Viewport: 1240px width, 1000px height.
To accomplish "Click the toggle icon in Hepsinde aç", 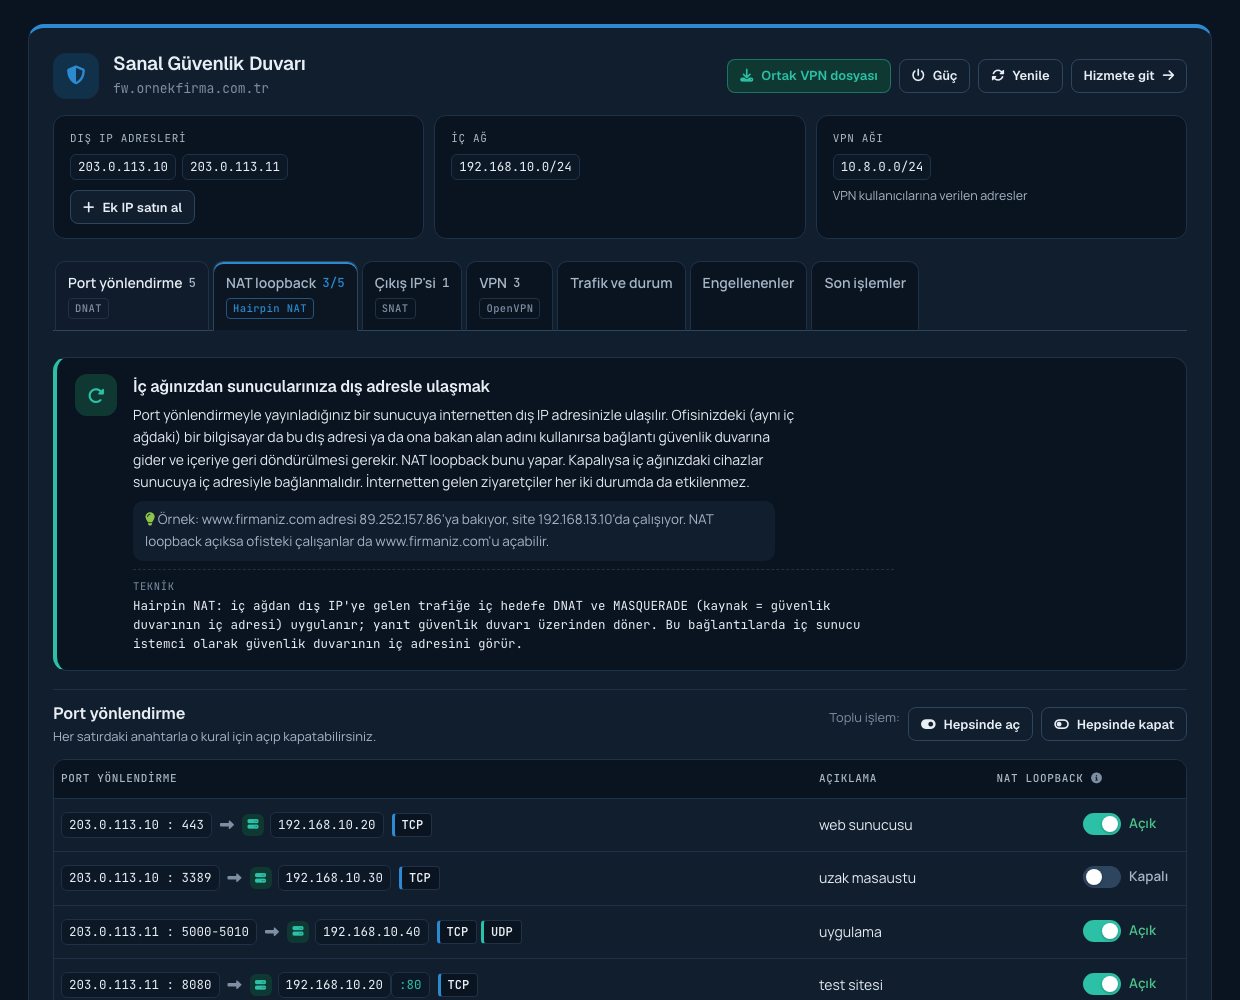I will 928,725.
